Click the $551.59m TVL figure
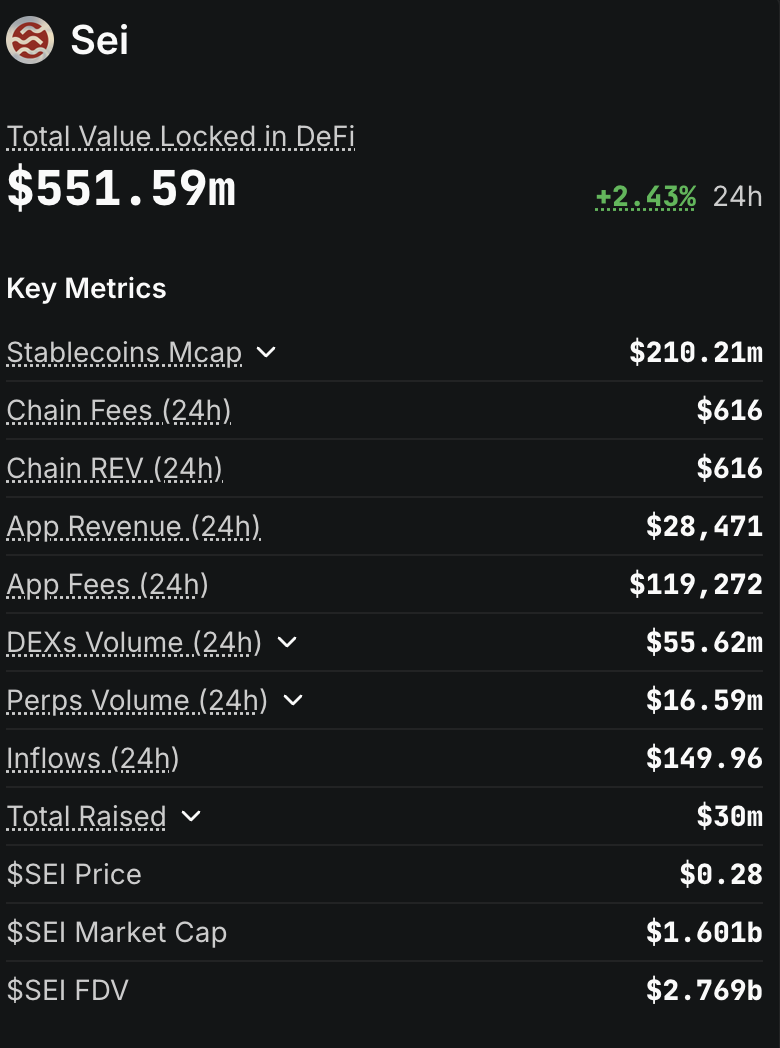Screen dimensions: 780x1048 121,188
